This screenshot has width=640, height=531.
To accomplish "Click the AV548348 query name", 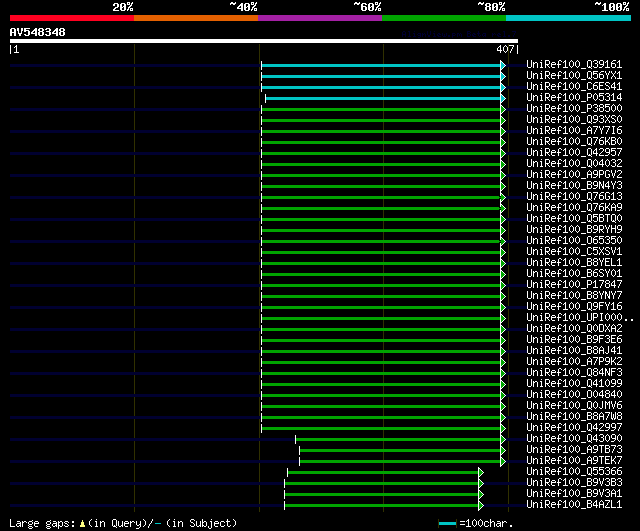I will tap(38, 32).
